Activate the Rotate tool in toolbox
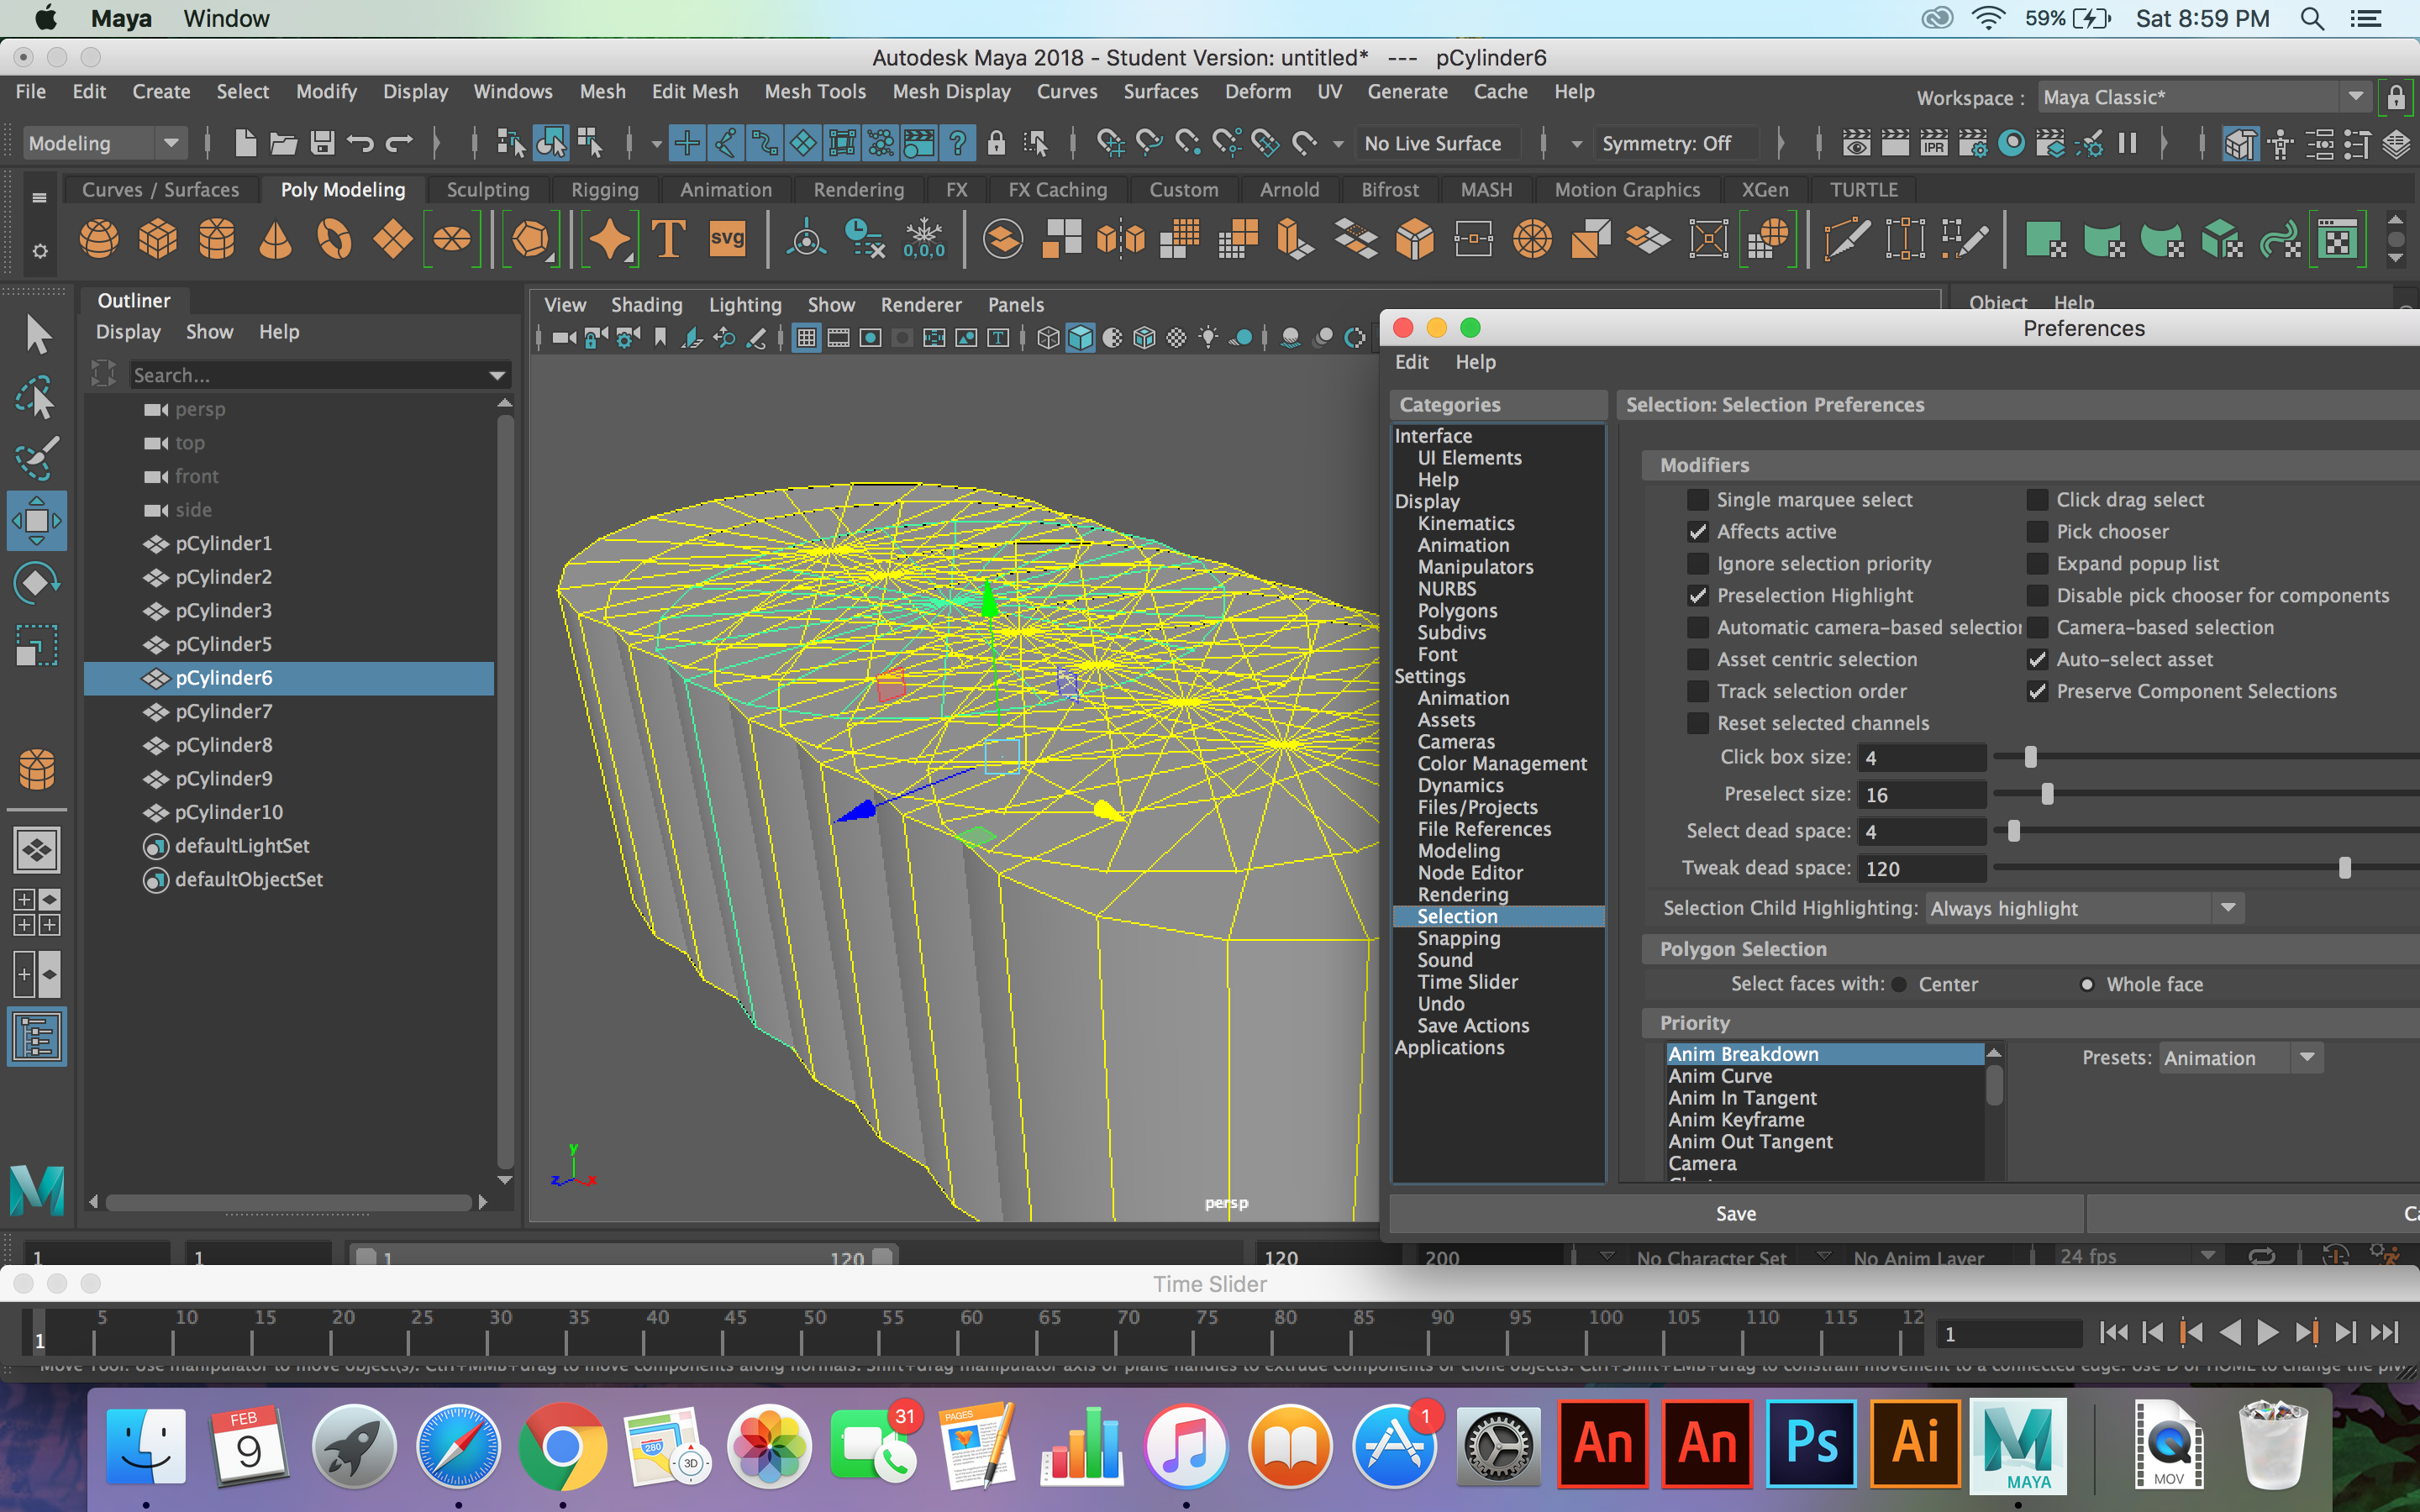This screenshot has height=1512, width=2420. (x=37, y=583)
